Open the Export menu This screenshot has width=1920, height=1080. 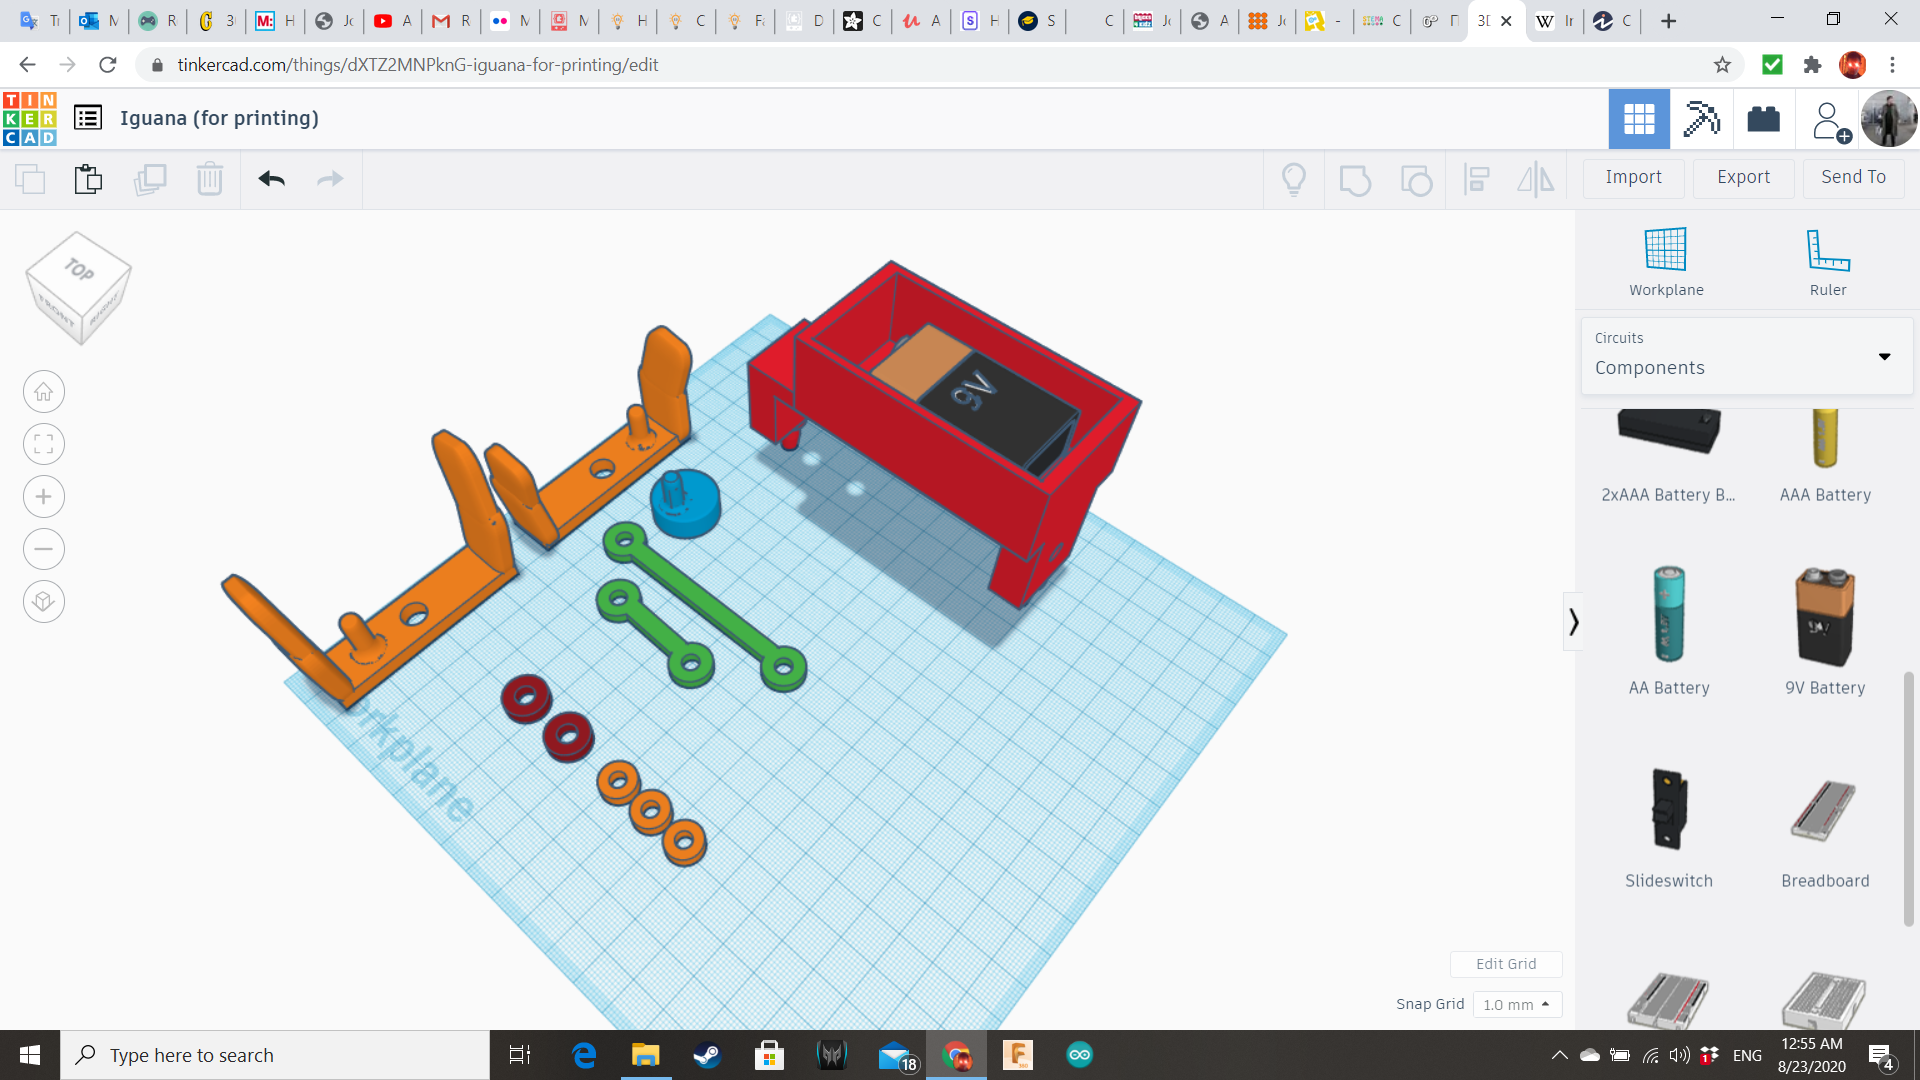(x=1743, y=177)
